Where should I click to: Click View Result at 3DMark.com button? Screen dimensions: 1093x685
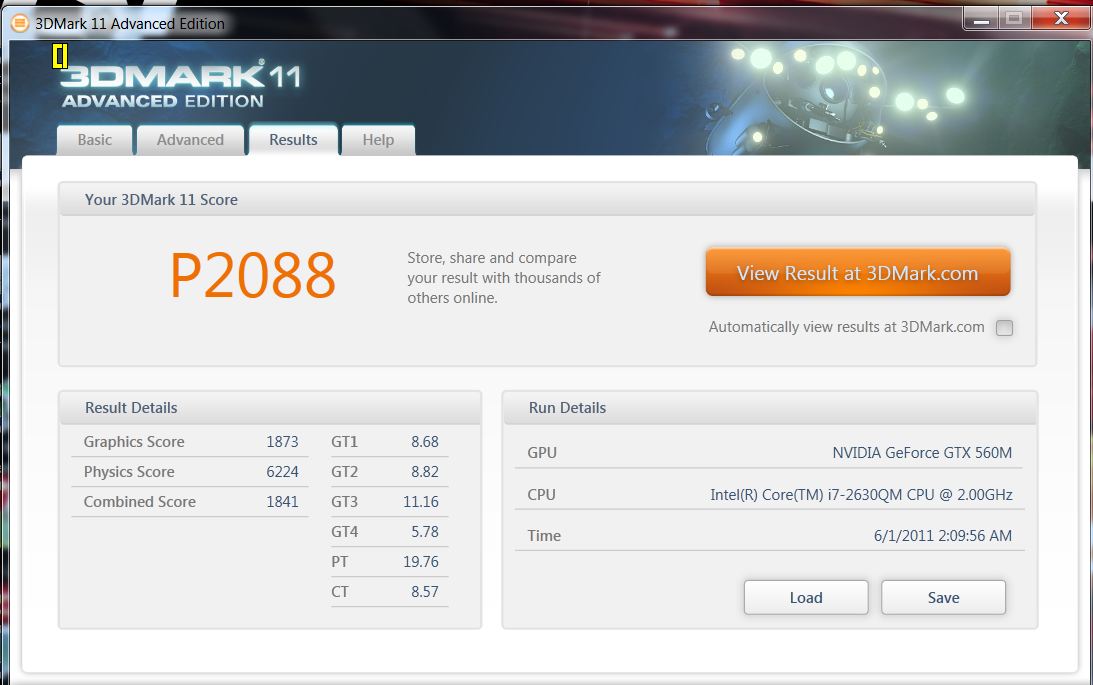click(857, 272)
